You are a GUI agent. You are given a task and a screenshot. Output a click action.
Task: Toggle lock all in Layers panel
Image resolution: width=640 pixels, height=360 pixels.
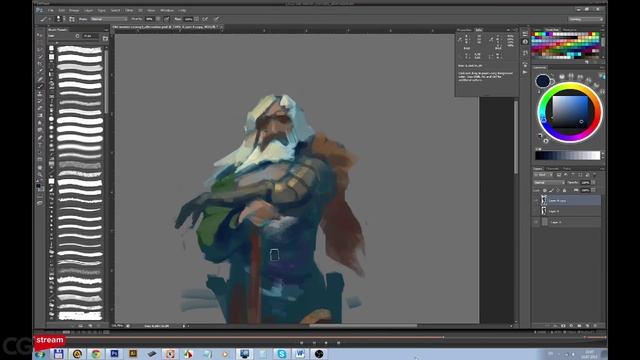point(564,191)
